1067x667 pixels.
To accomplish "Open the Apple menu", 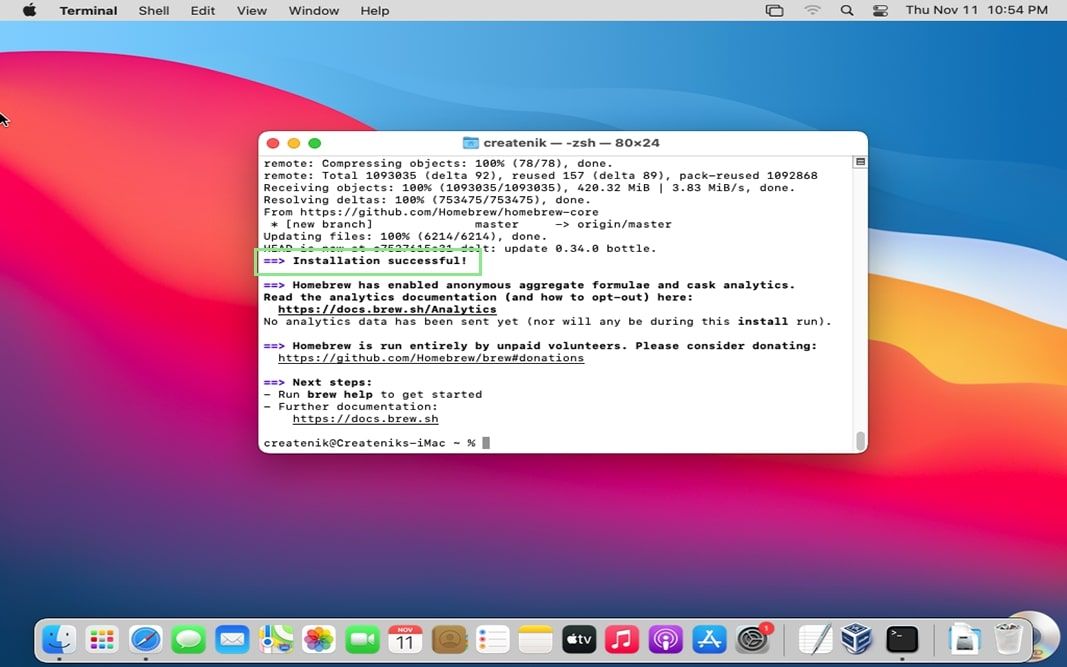I will (28, 10).
